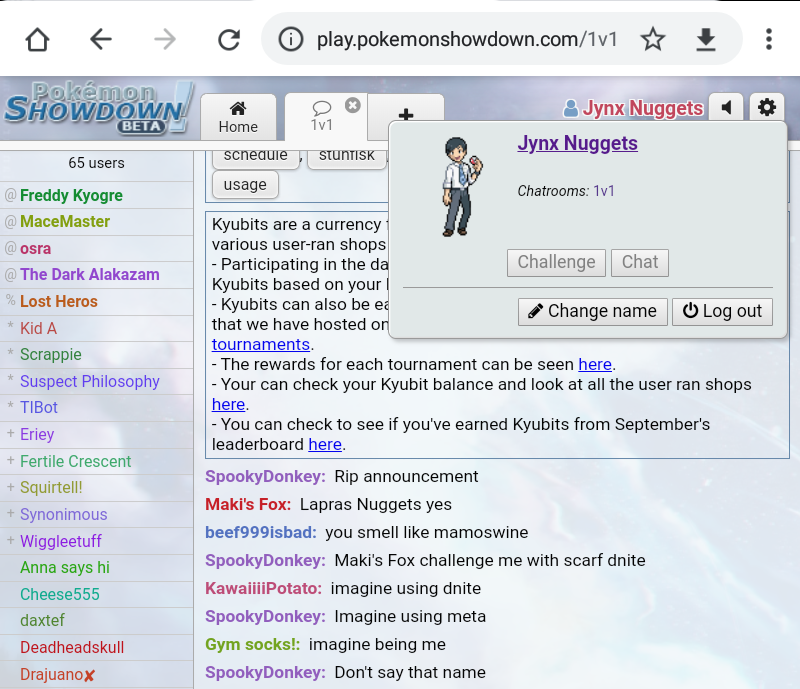Click the Challenge button

pos(556,262)
